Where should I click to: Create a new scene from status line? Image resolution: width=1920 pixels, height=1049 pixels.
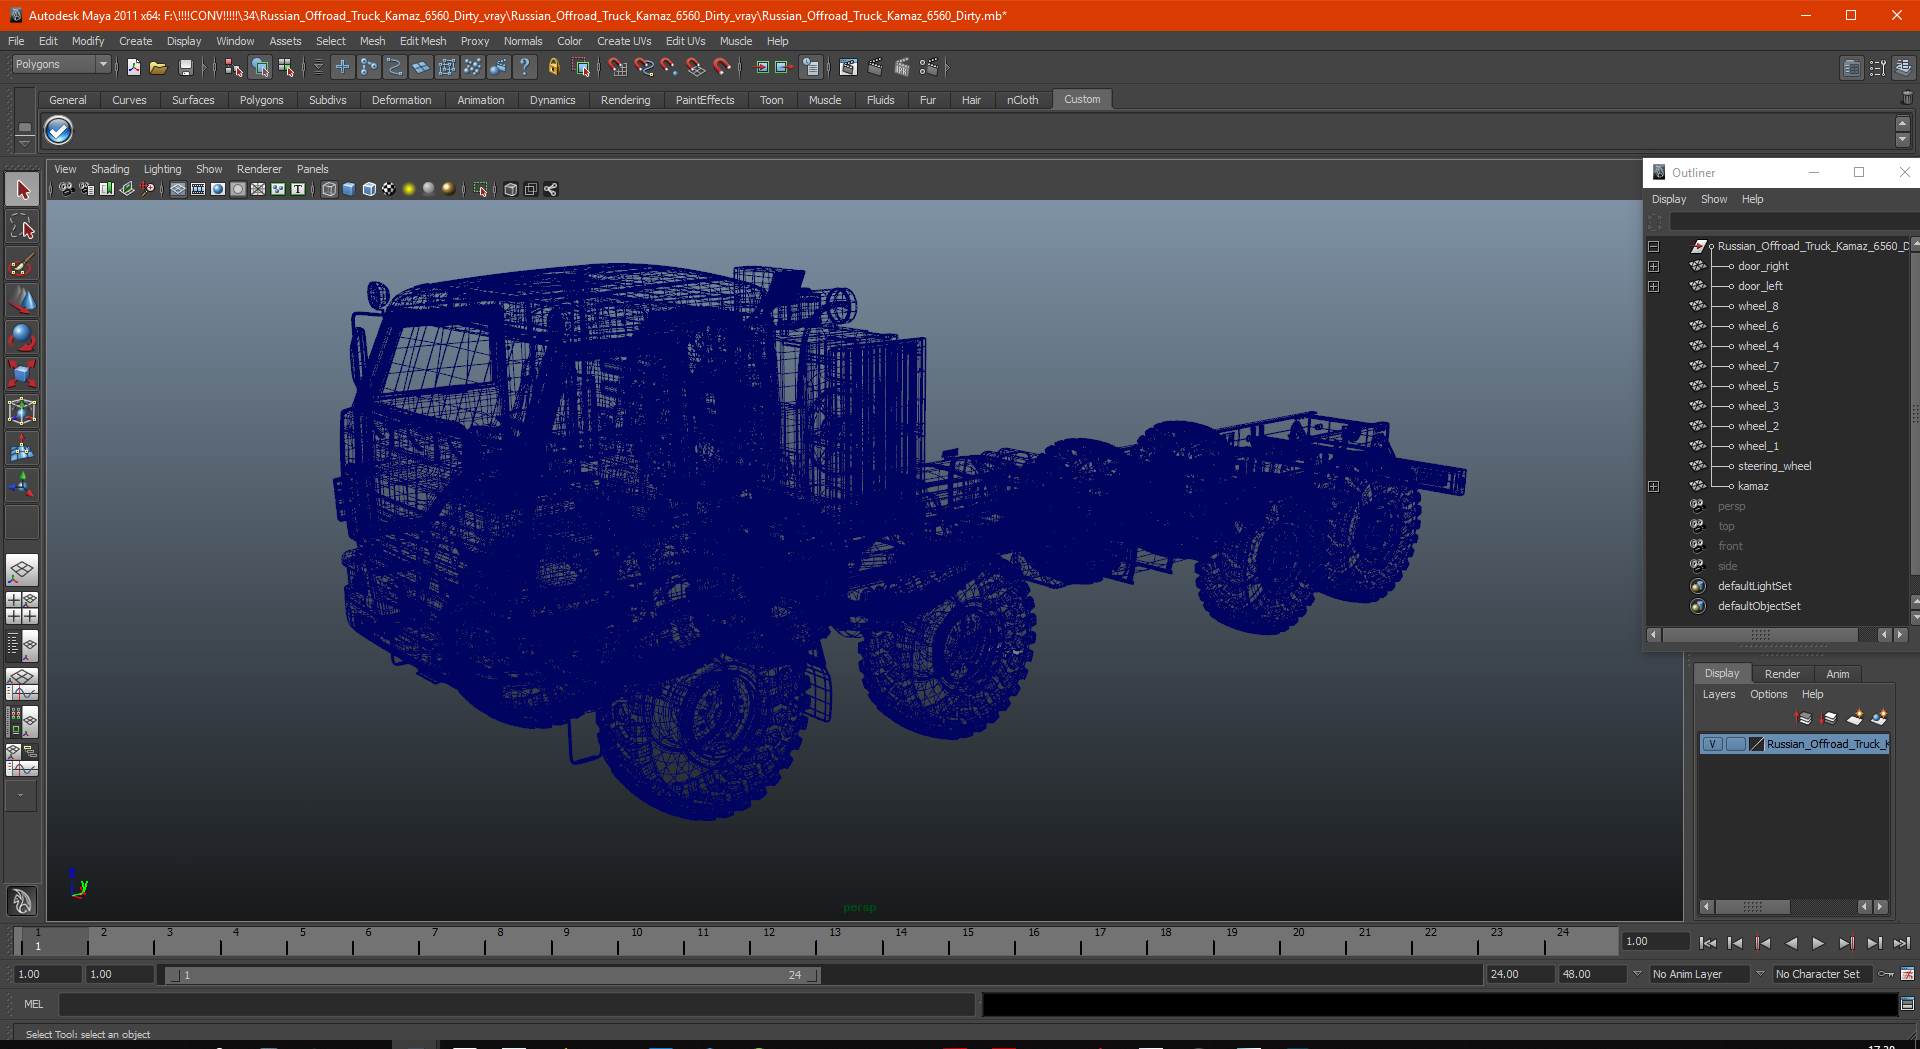point(133,67)
